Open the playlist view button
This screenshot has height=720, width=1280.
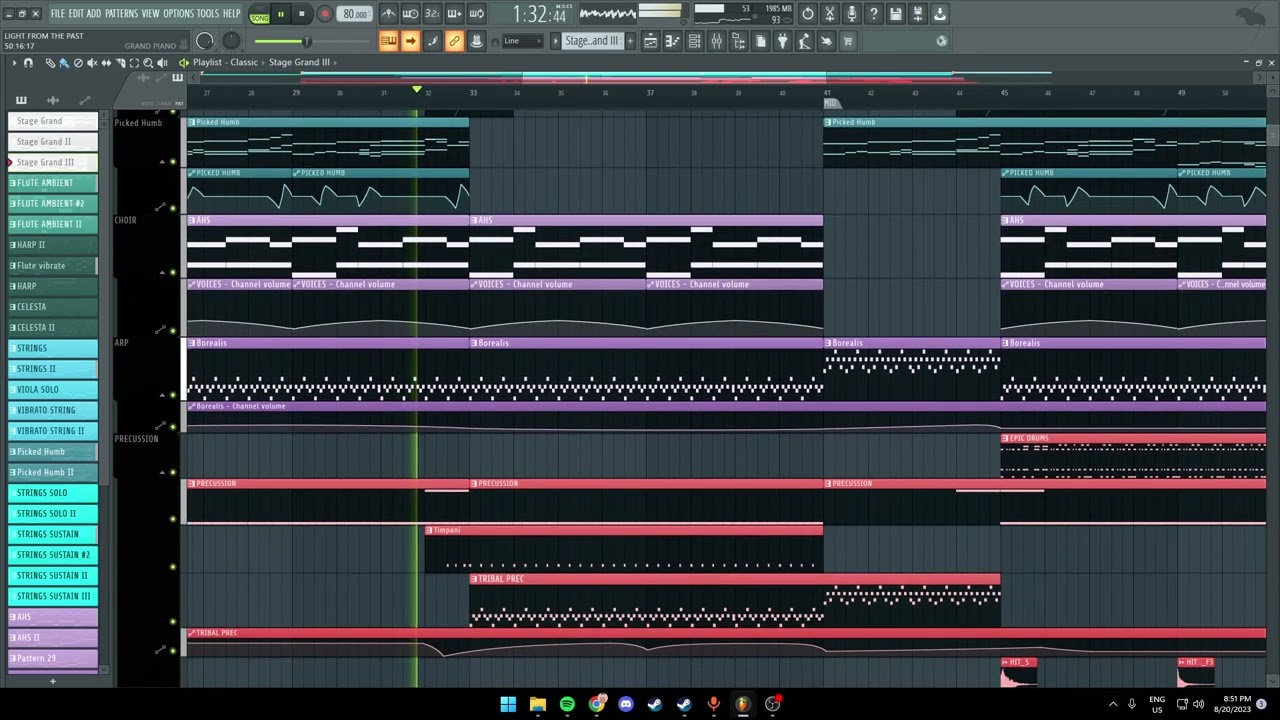pyautogui.click(x=650, y=41)
